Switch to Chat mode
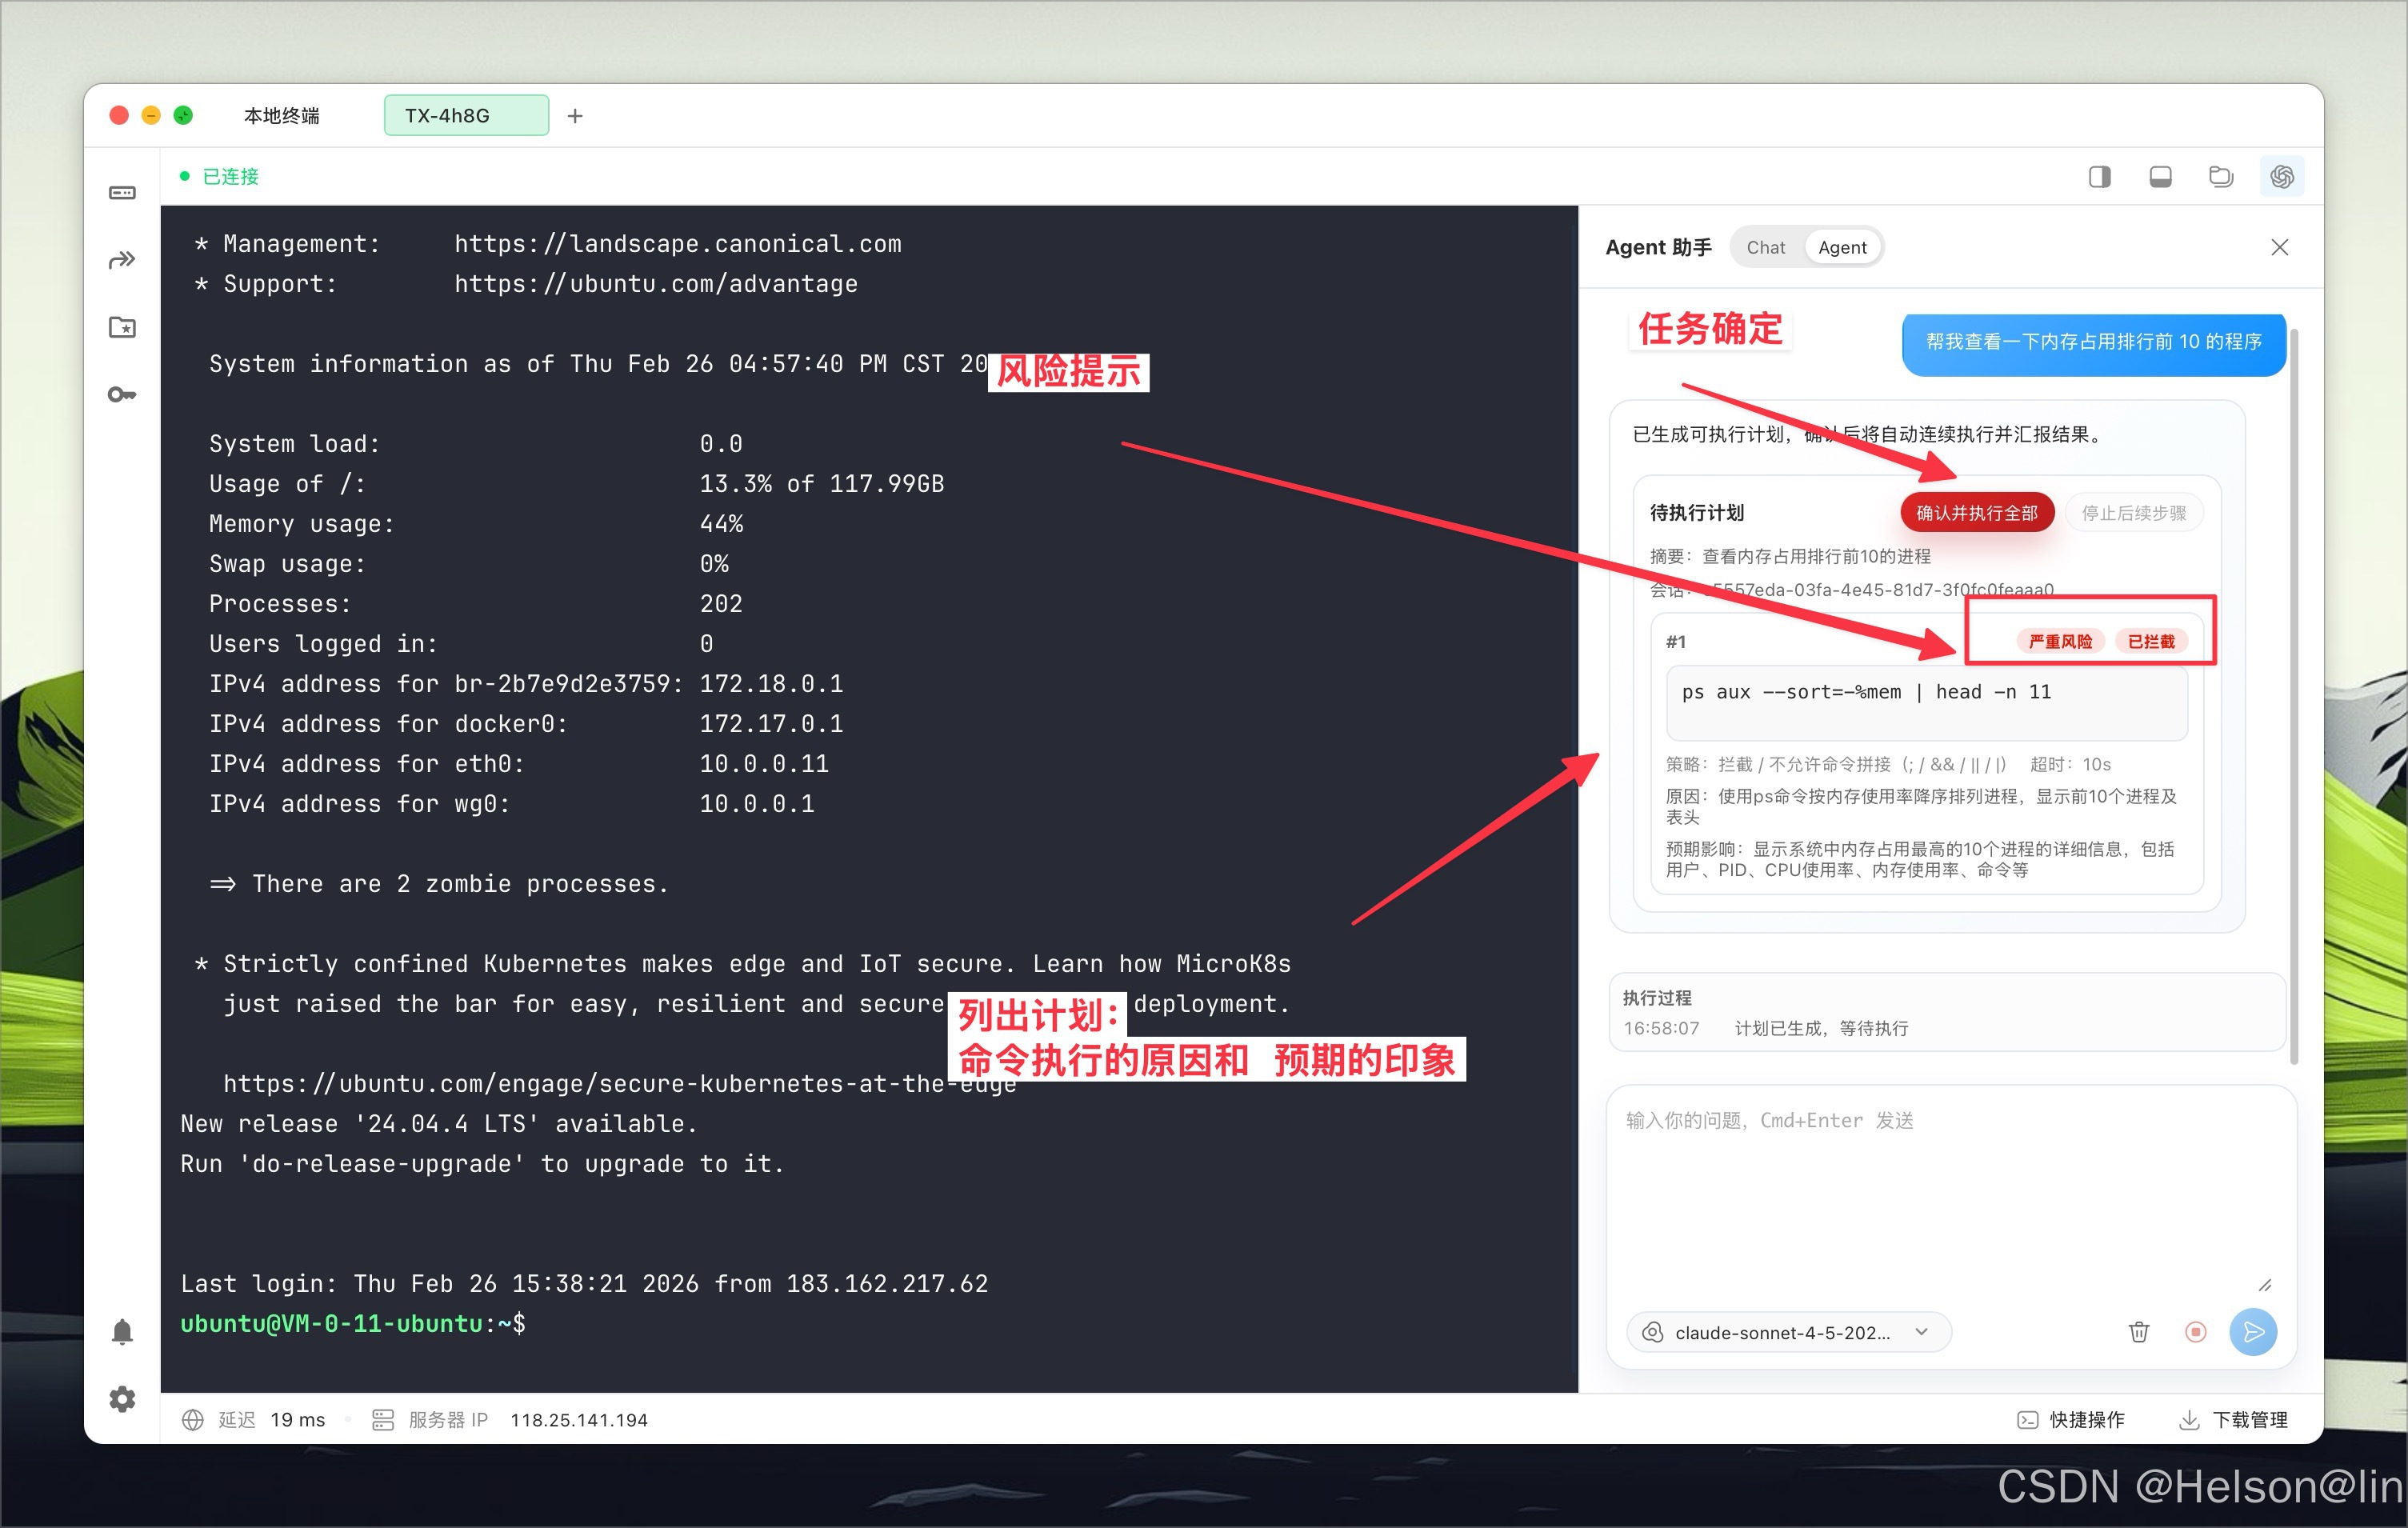 [1765, 247]
